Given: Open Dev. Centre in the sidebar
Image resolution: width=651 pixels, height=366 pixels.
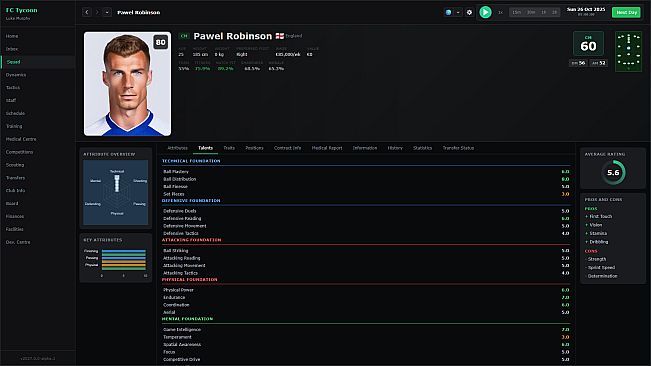Looking at the screenshot, I should pyautogui.click(x=38, y=242).
